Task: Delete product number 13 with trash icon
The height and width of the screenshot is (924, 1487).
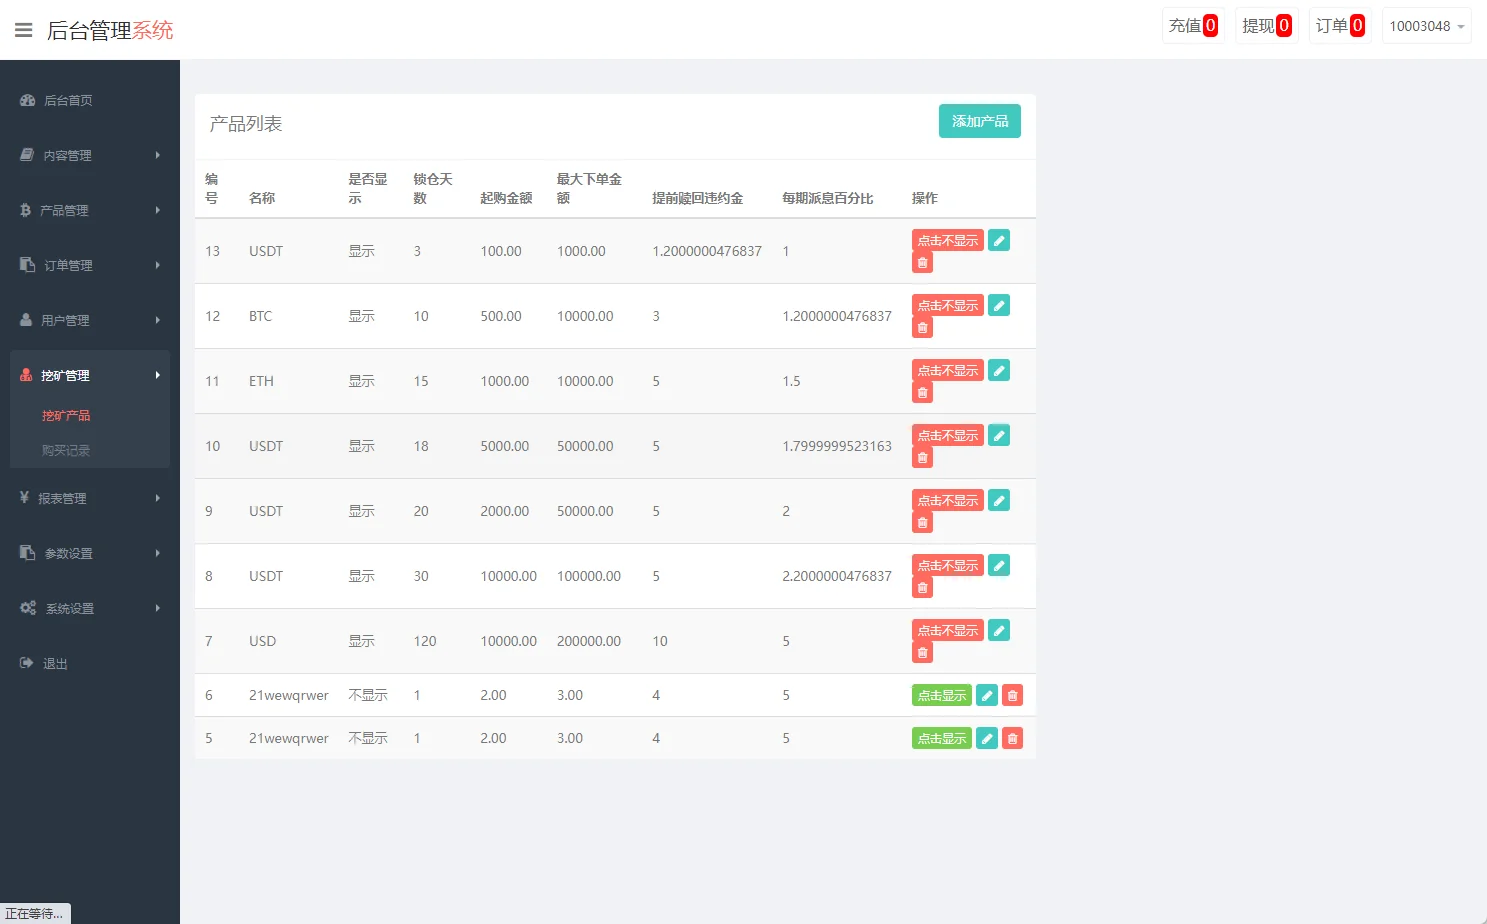Action: (922, 263)
